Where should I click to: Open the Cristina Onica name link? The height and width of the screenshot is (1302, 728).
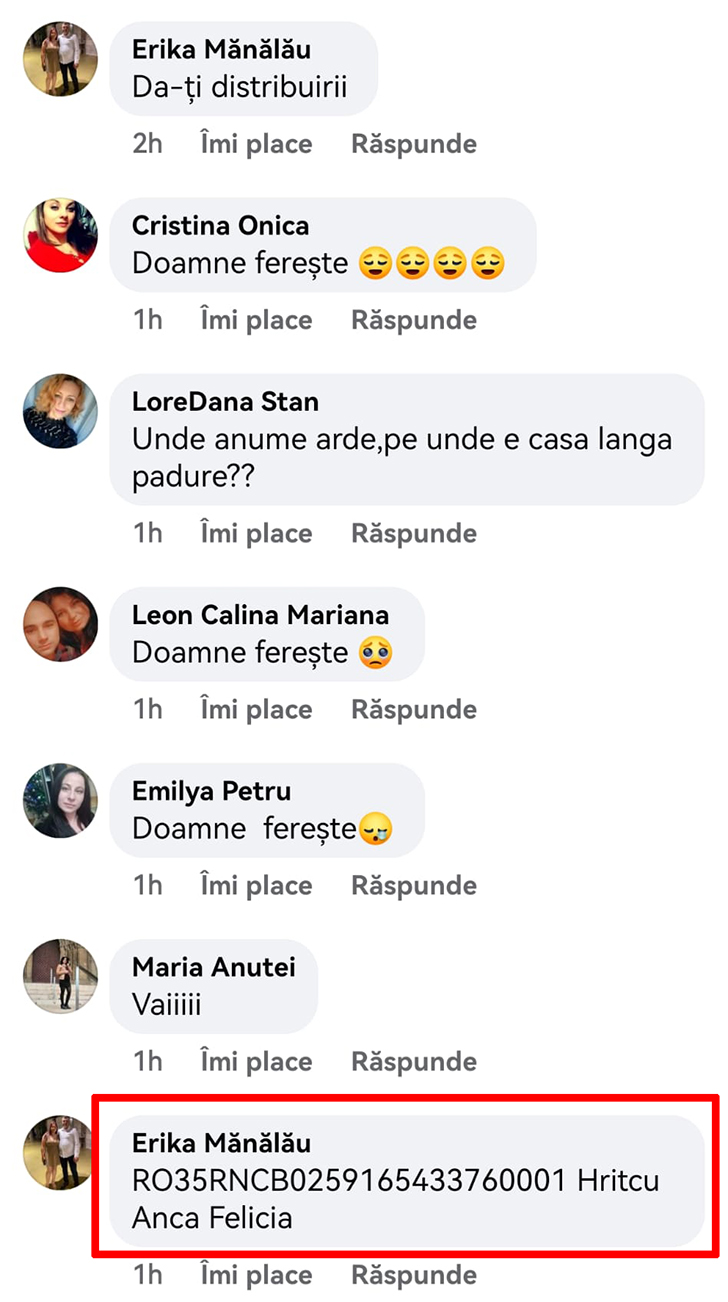pos(220,226)
